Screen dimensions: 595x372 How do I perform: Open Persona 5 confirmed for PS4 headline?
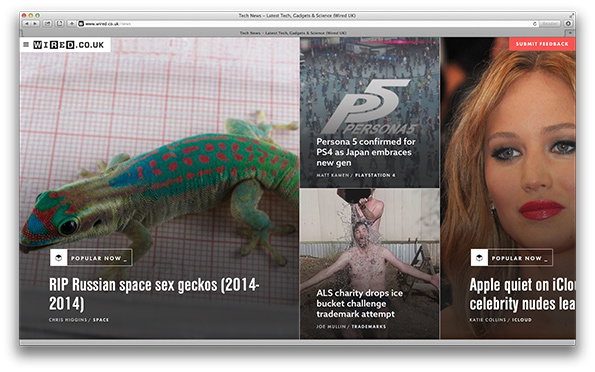(366, 152)
